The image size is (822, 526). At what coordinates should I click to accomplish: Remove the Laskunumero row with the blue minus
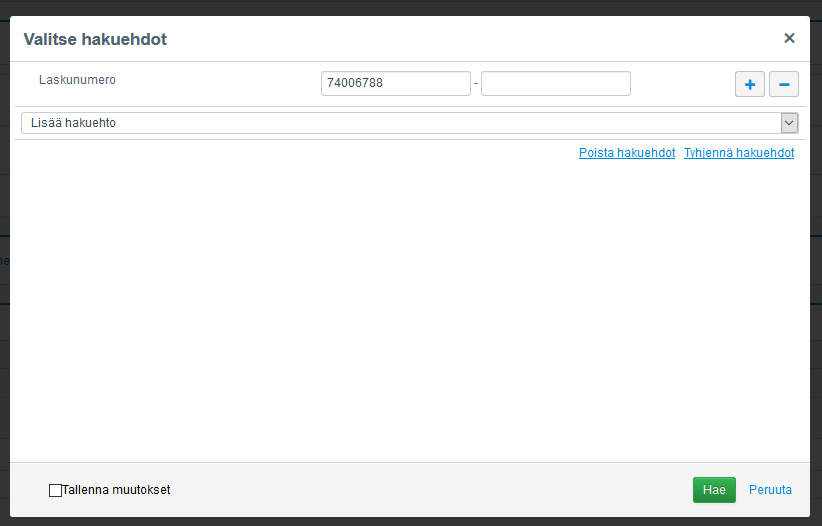click(784, 84)
